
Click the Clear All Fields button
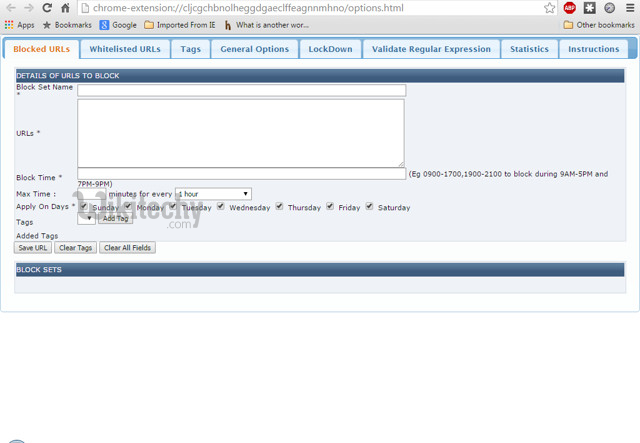127,248
